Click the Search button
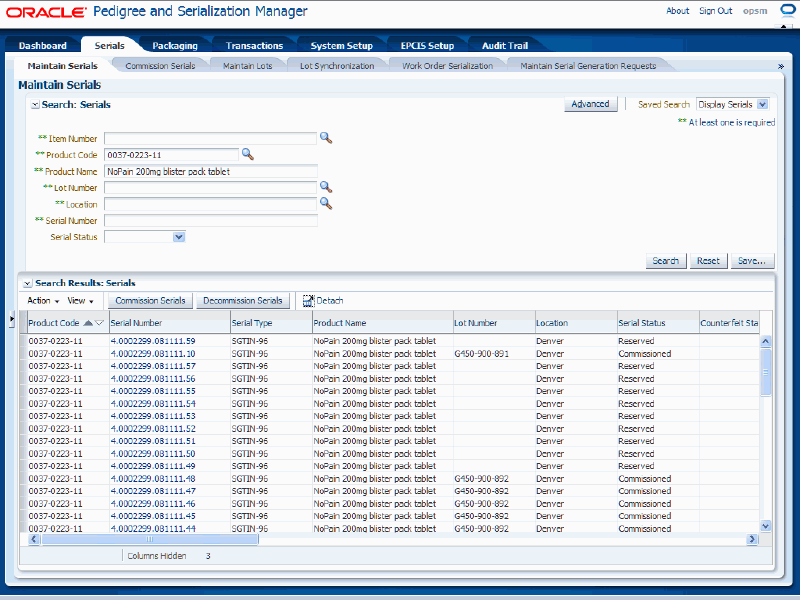800x600 pixels. pyautogui.click(x=666, y=261)
